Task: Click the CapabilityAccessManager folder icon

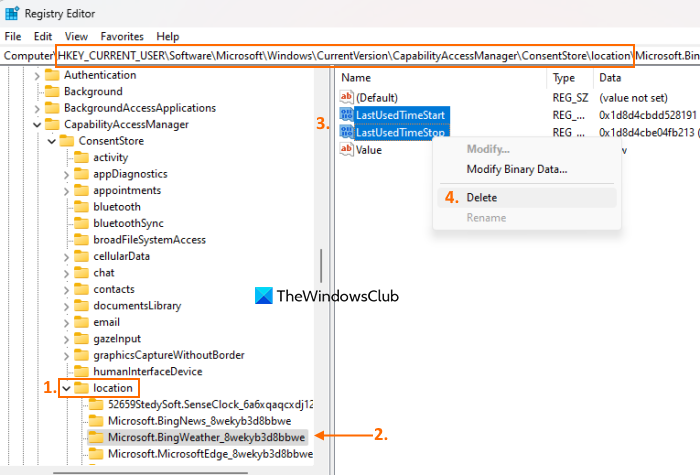Action: pos(52,124)
